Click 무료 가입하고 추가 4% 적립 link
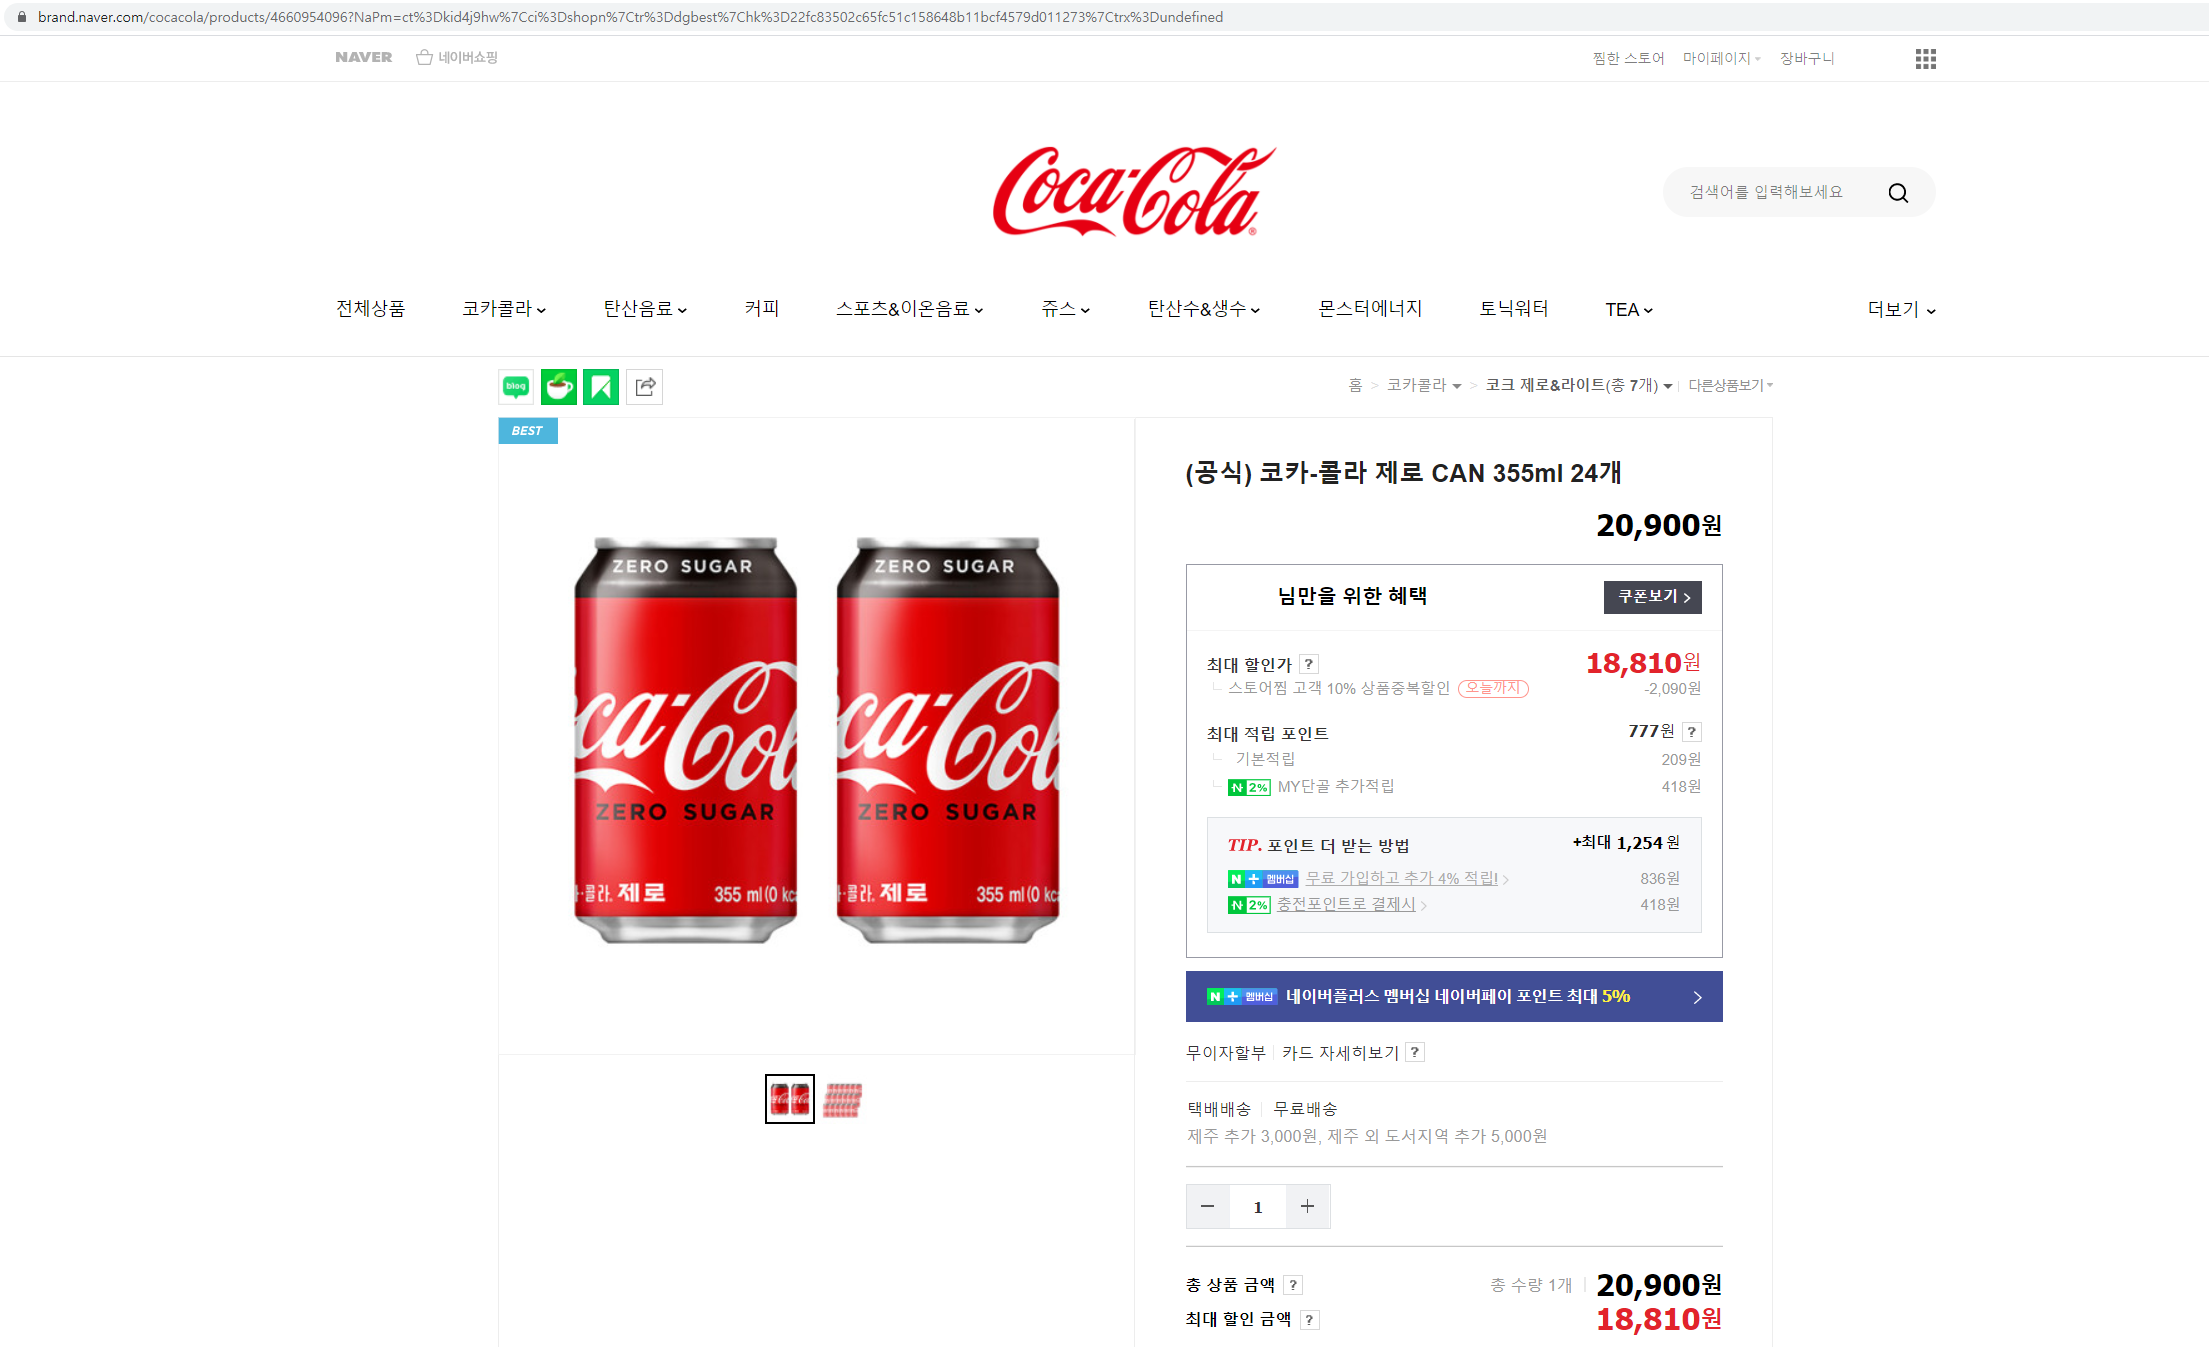 click(1401, 878)
